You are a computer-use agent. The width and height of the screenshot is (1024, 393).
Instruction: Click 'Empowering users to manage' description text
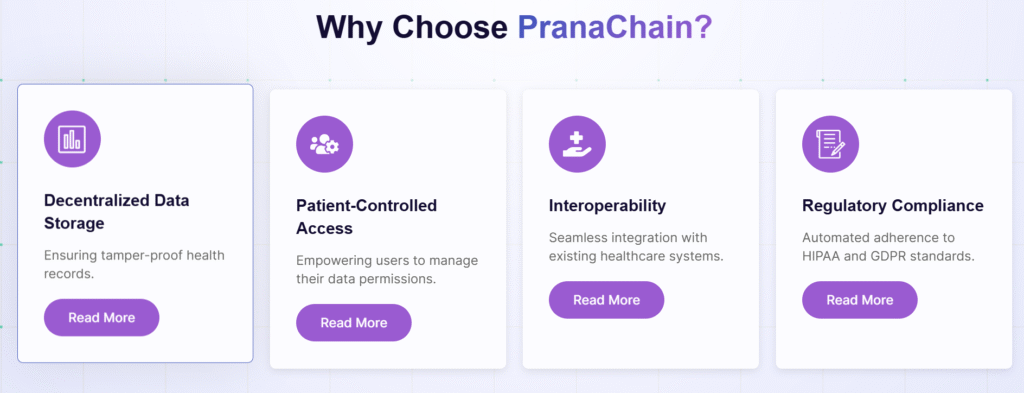(387, 270)
